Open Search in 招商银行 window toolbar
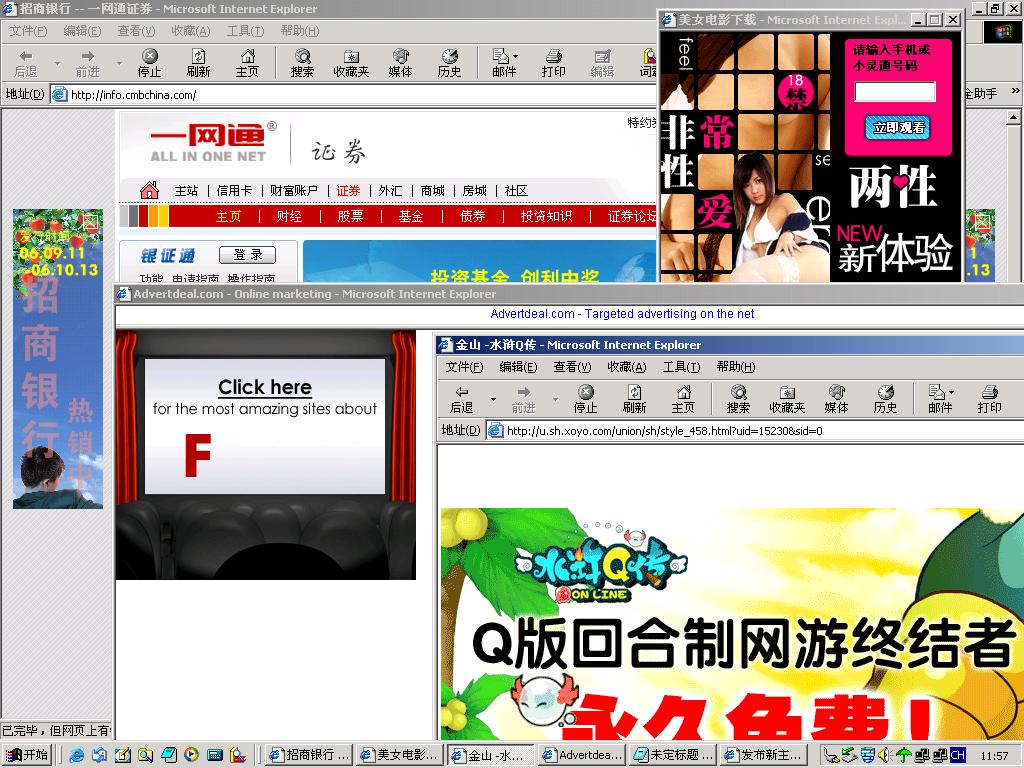 [302, 63]
